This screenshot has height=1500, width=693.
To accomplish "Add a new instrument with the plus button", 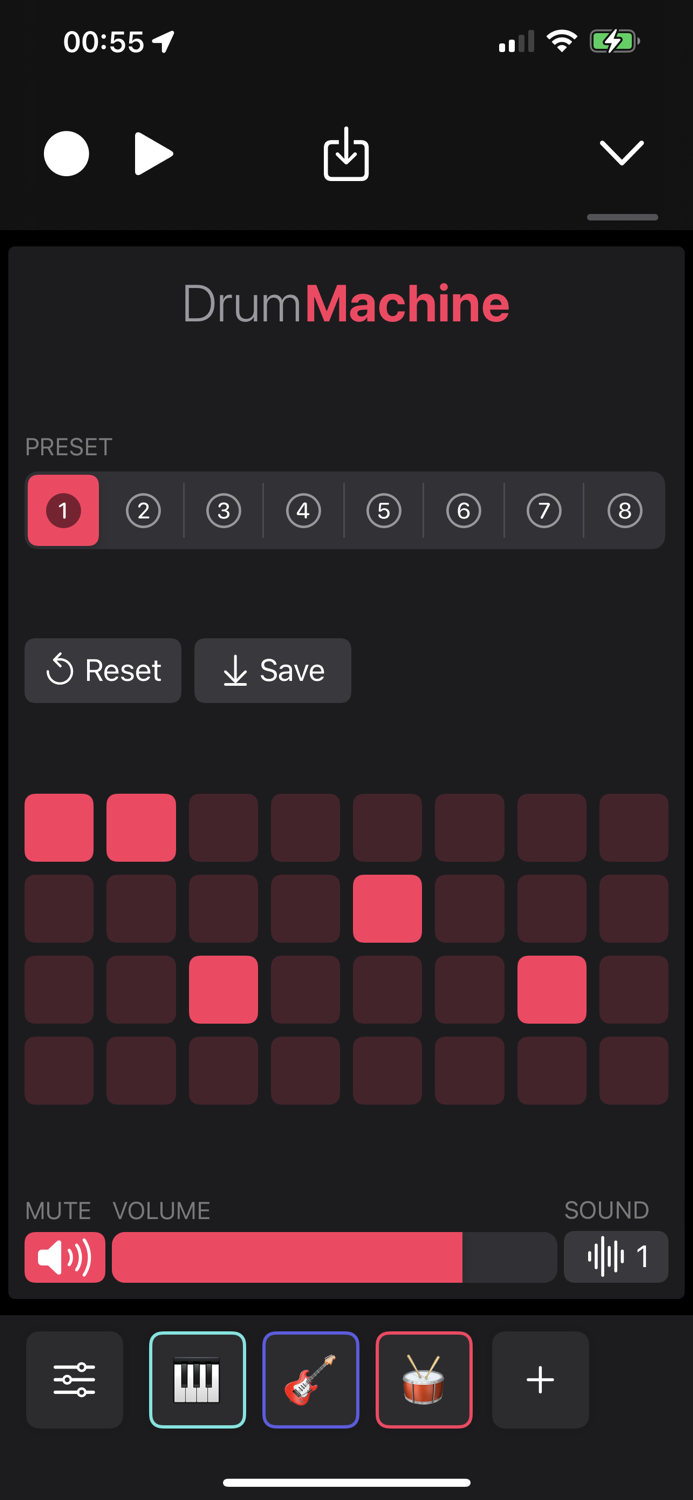I will (x=540, y=1380).
